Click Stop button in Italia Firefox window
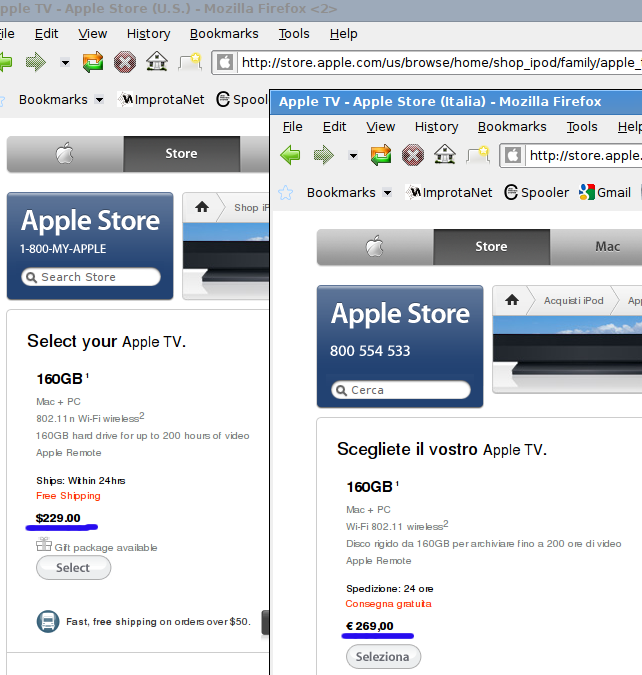 (413, 155)
